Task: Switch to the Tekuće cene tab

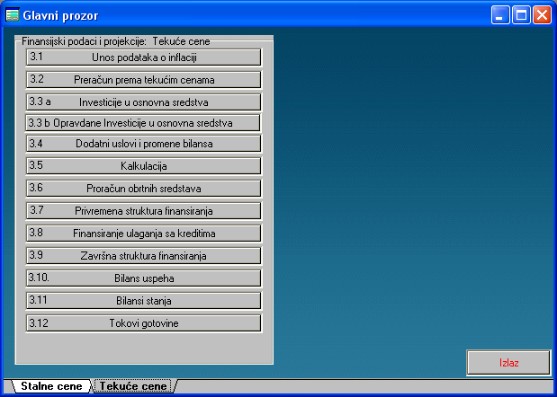Action: (133, 386)
